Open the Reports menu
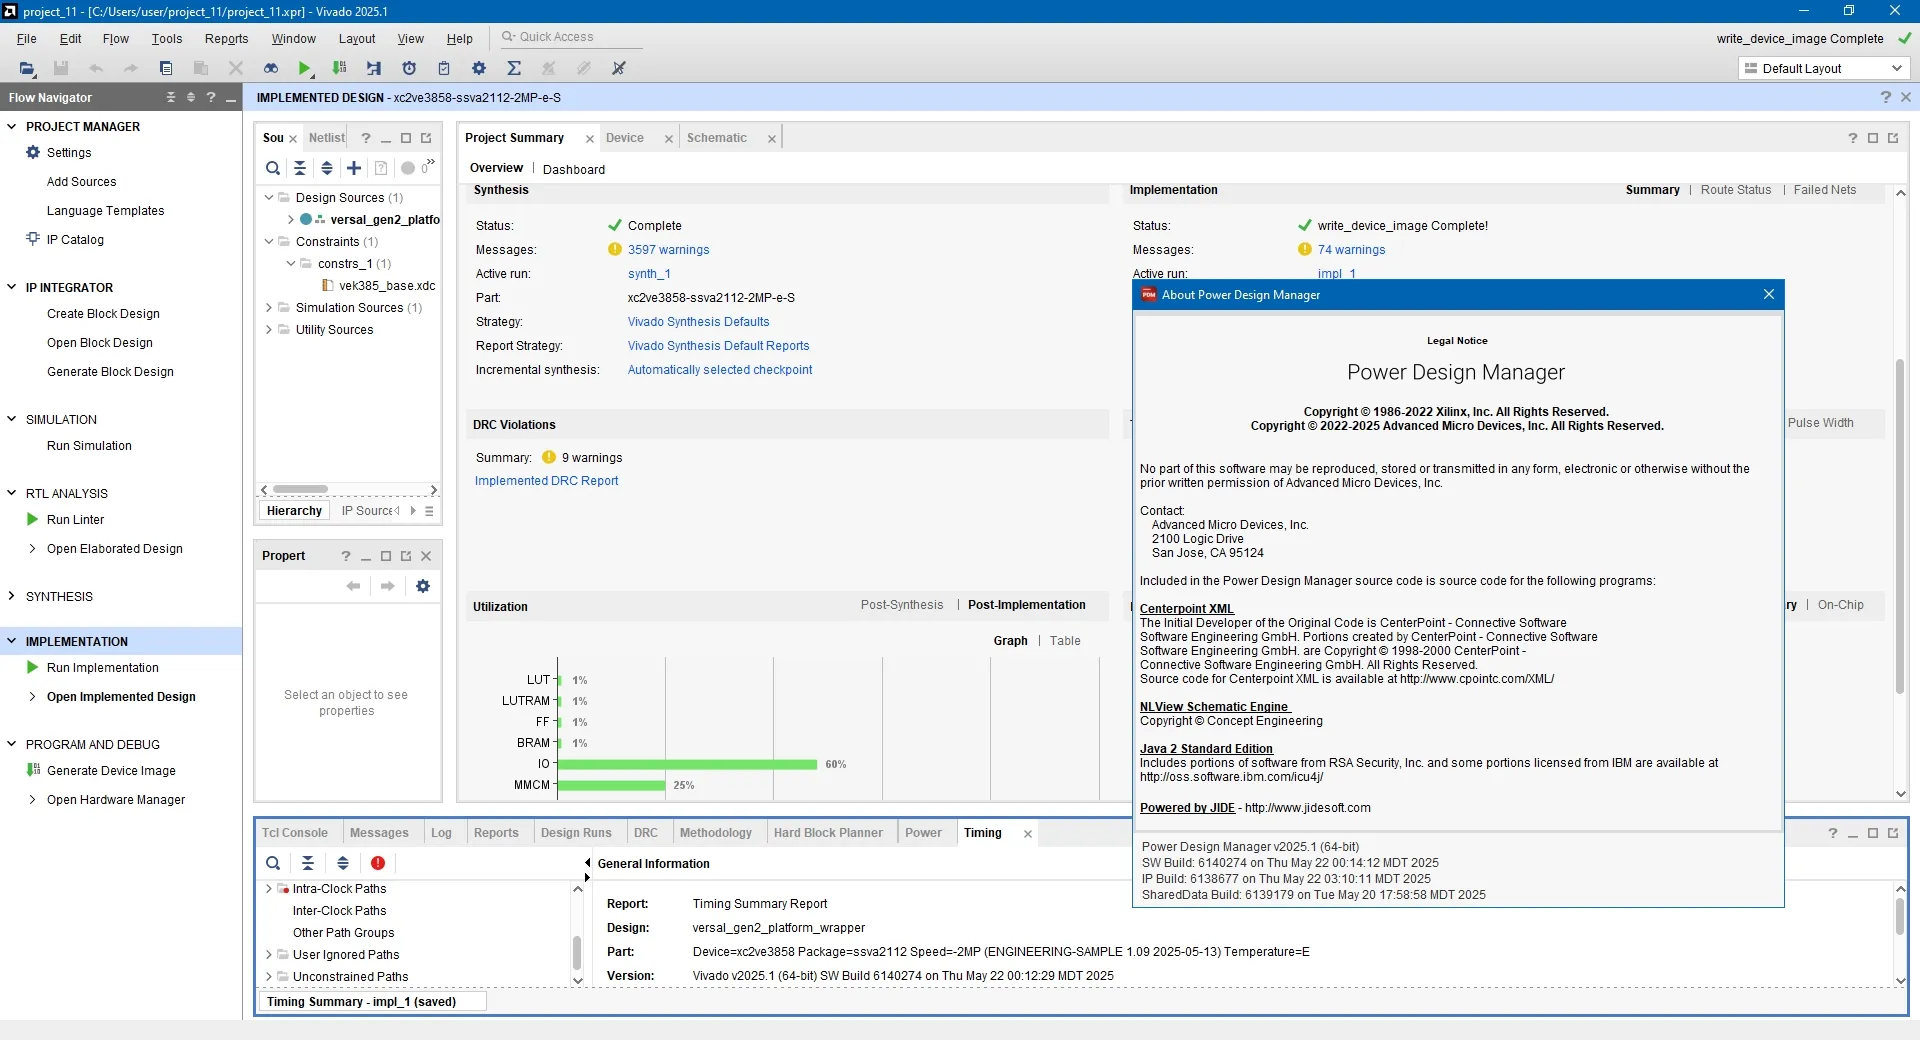 click(226, 38)
